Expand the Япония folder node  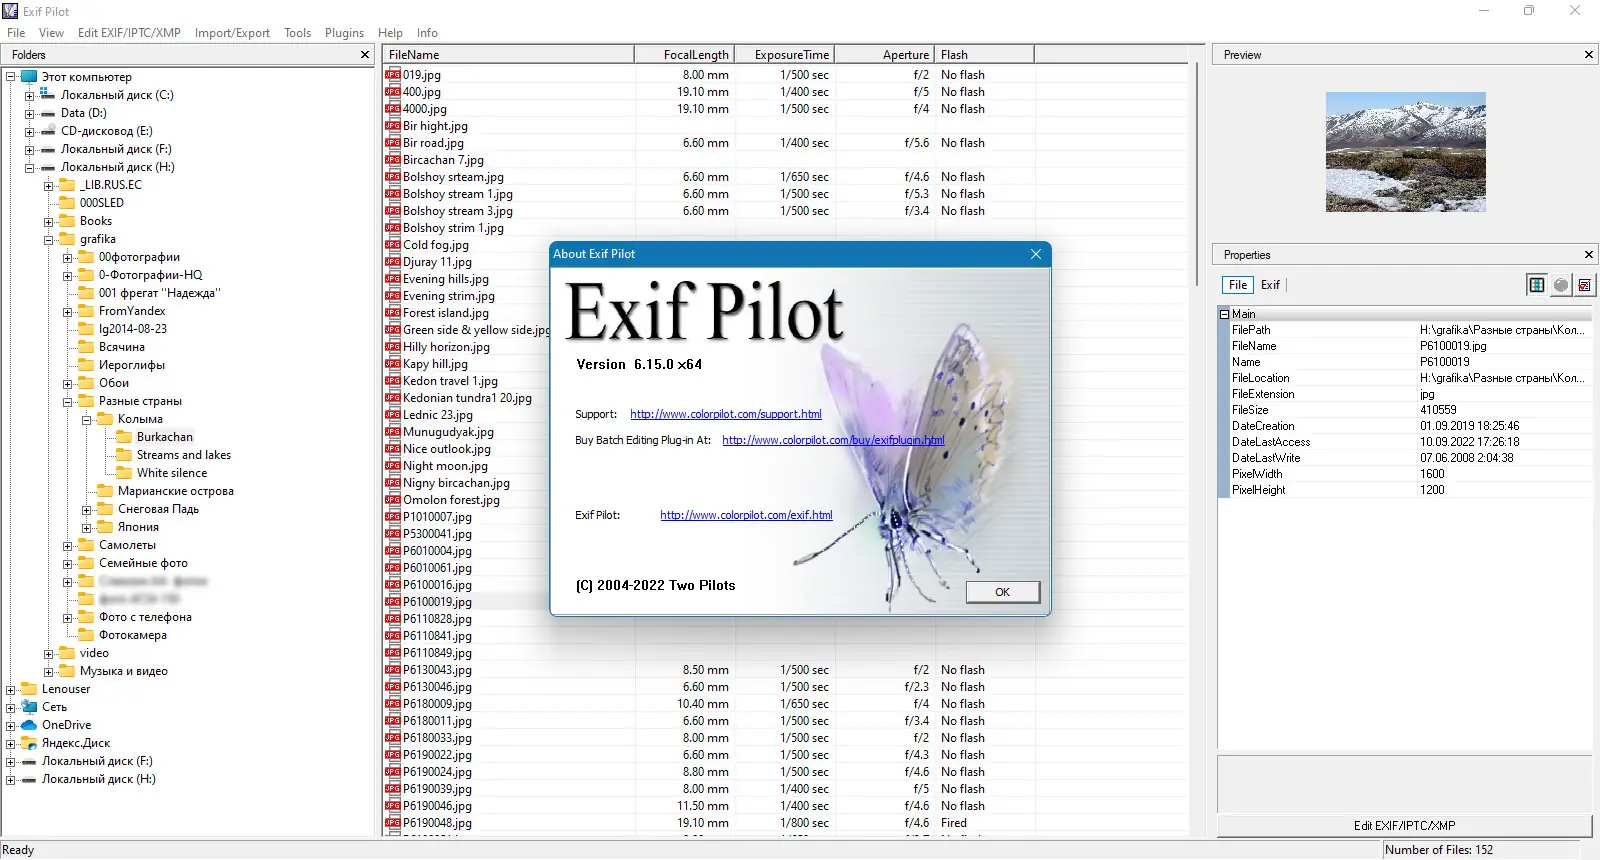(x=86, y=528)
